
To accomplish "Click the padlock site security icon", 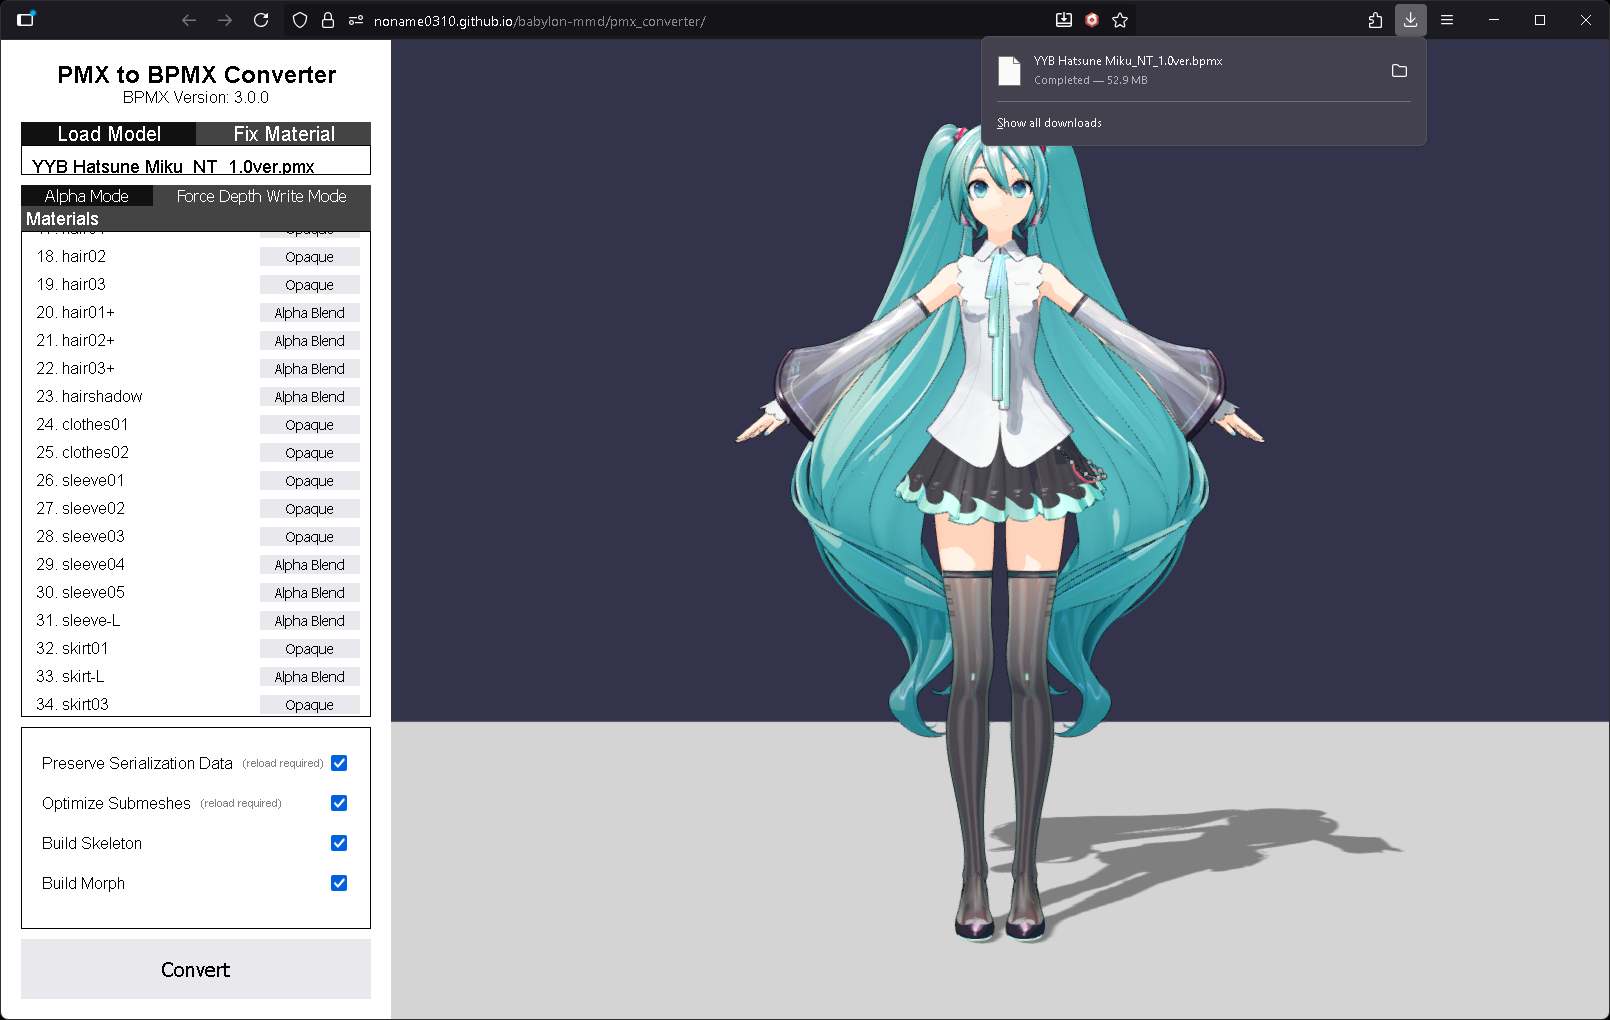I will coord(328,20).
